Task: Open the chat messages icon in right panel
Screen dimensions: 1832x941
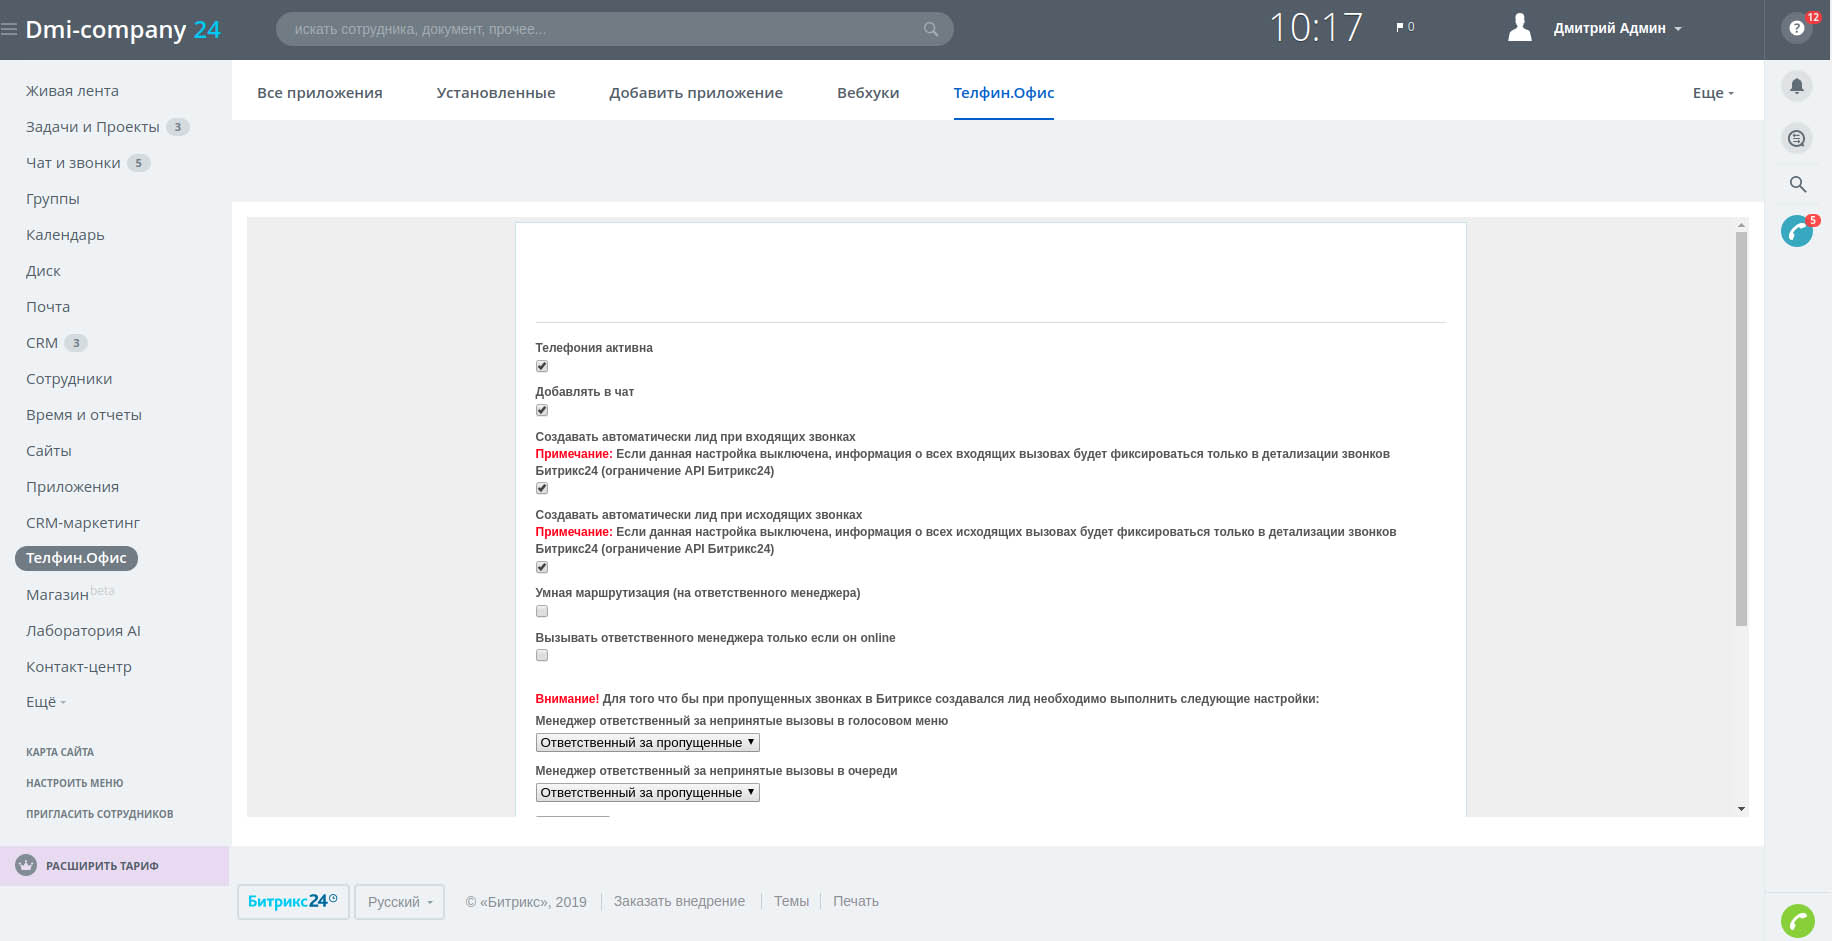Action: click(1796, 139)
